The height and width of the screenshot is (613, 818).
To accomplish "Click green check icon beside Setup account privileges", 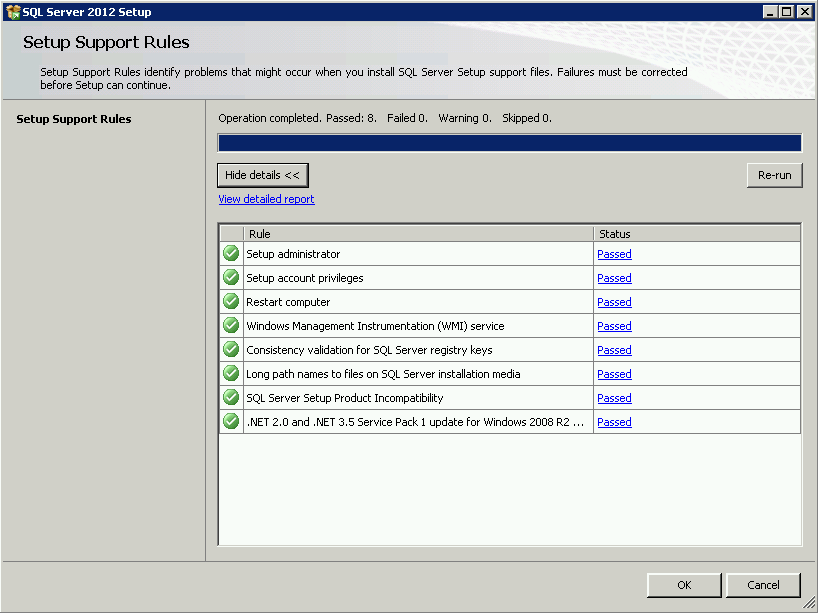I will point(231,278).
